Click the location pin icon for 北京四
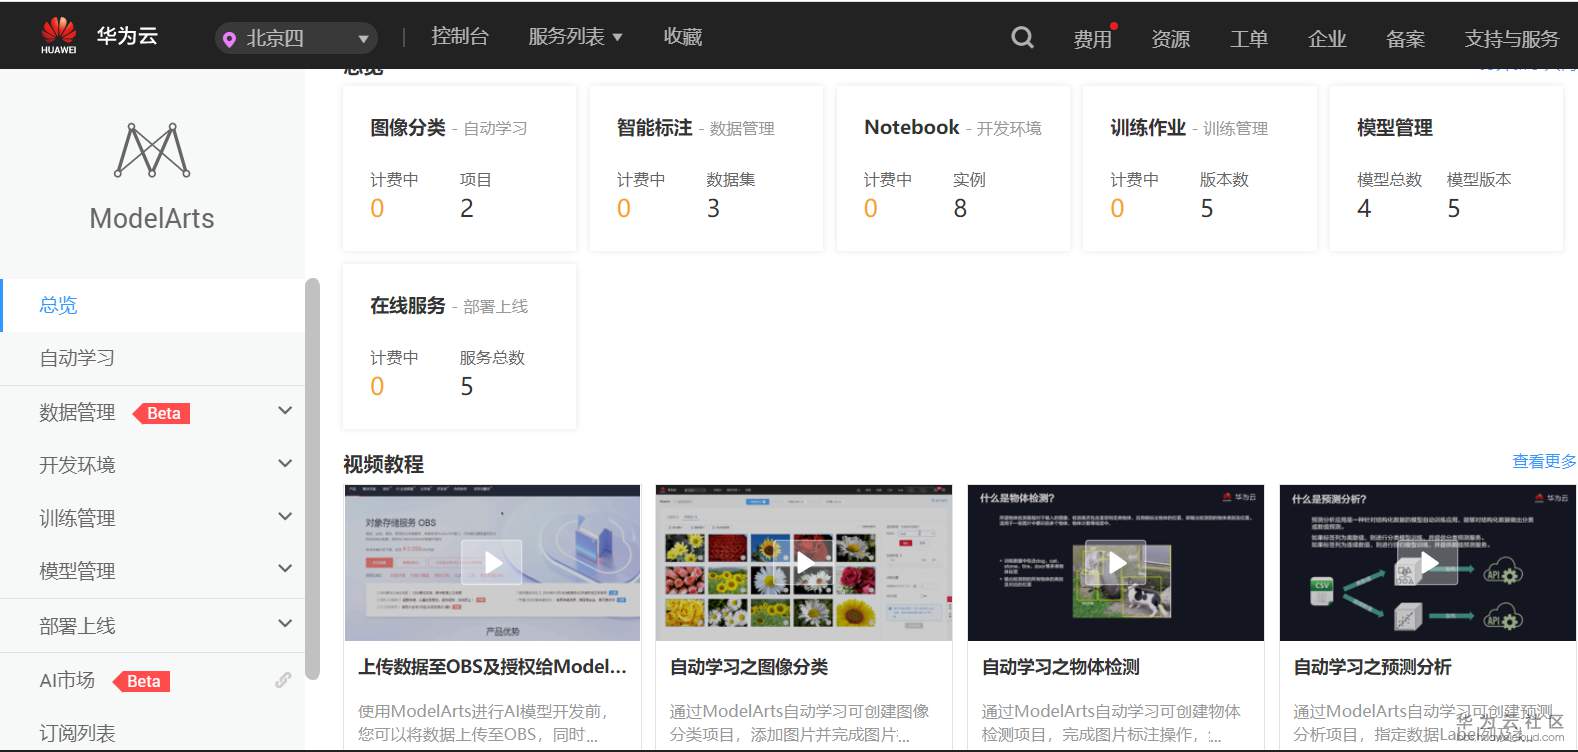This screenshot has height=752, width=1578. click(229, 39)
